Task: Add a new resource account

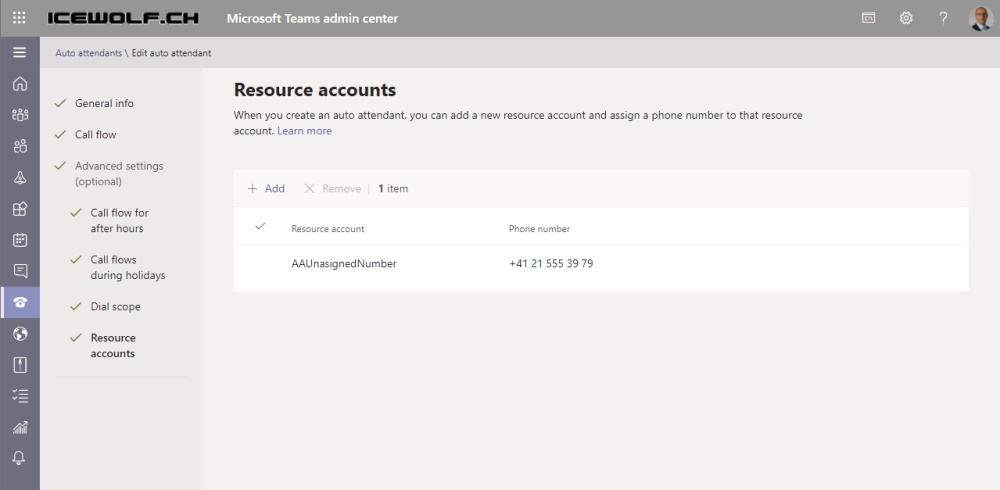Action: pos(266,188)
